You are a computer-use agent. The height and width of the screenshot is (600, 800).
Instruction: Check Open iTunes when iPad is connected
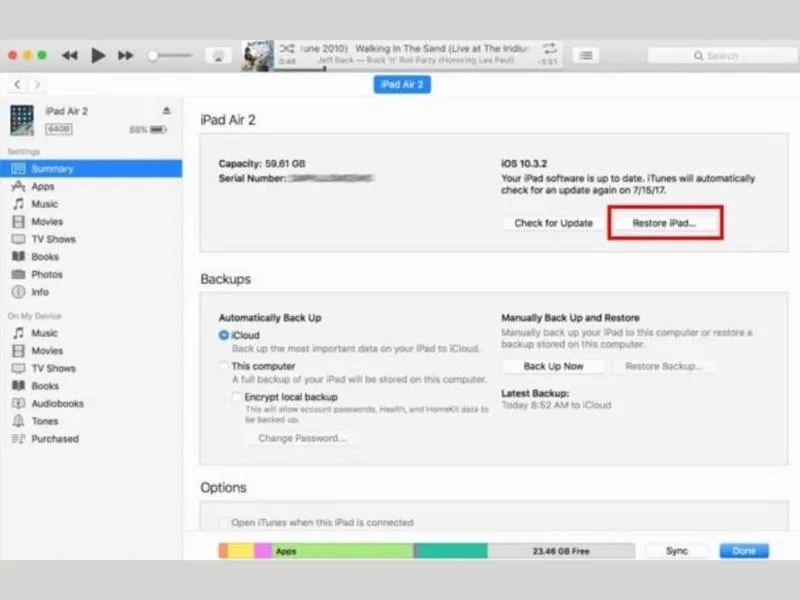[x=223, y=522]
